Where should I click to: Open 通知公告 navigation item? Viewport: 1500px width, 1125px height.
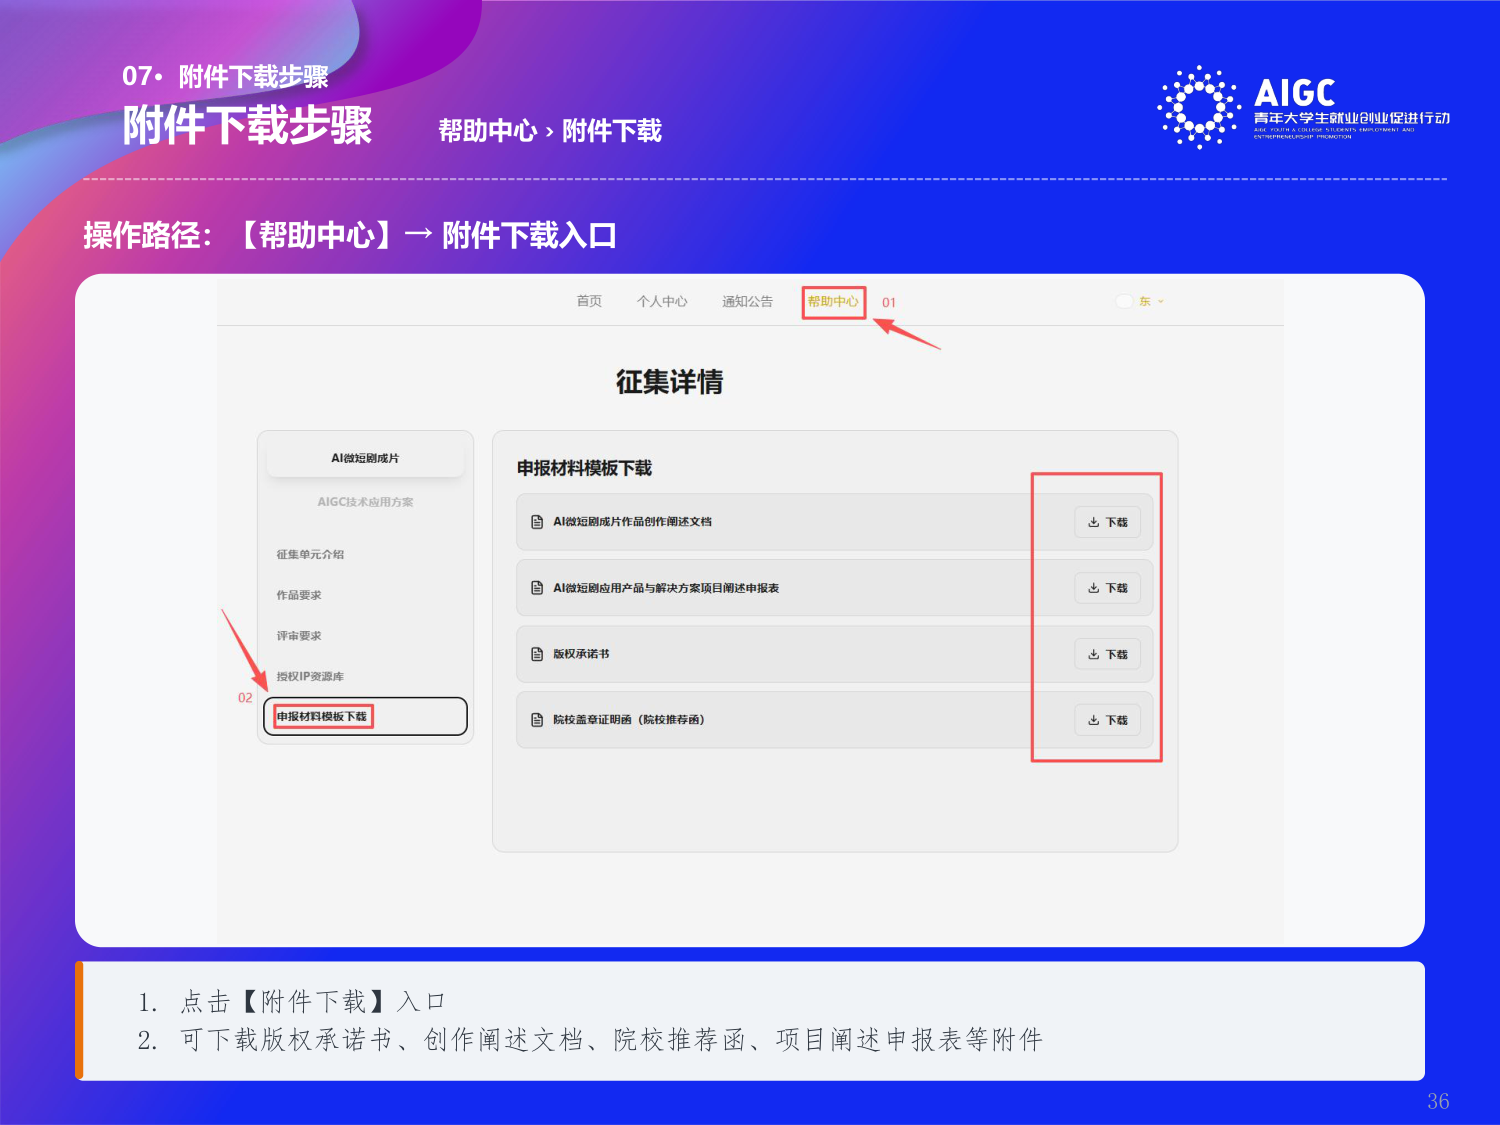coord(747,301)
